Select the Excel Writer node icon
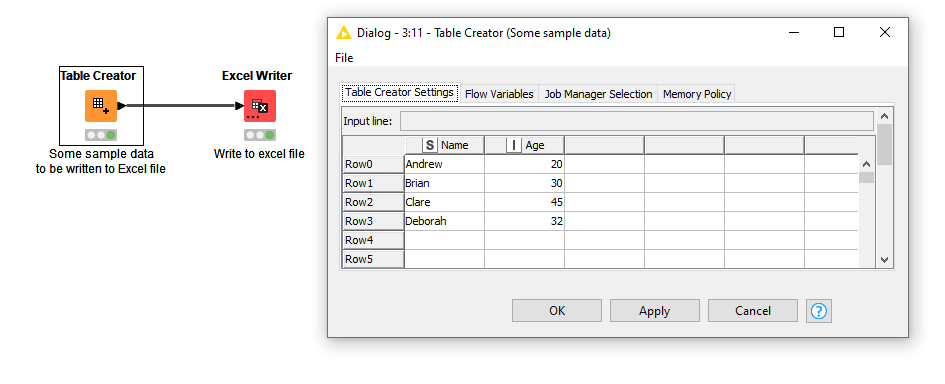 pos(260,106)
